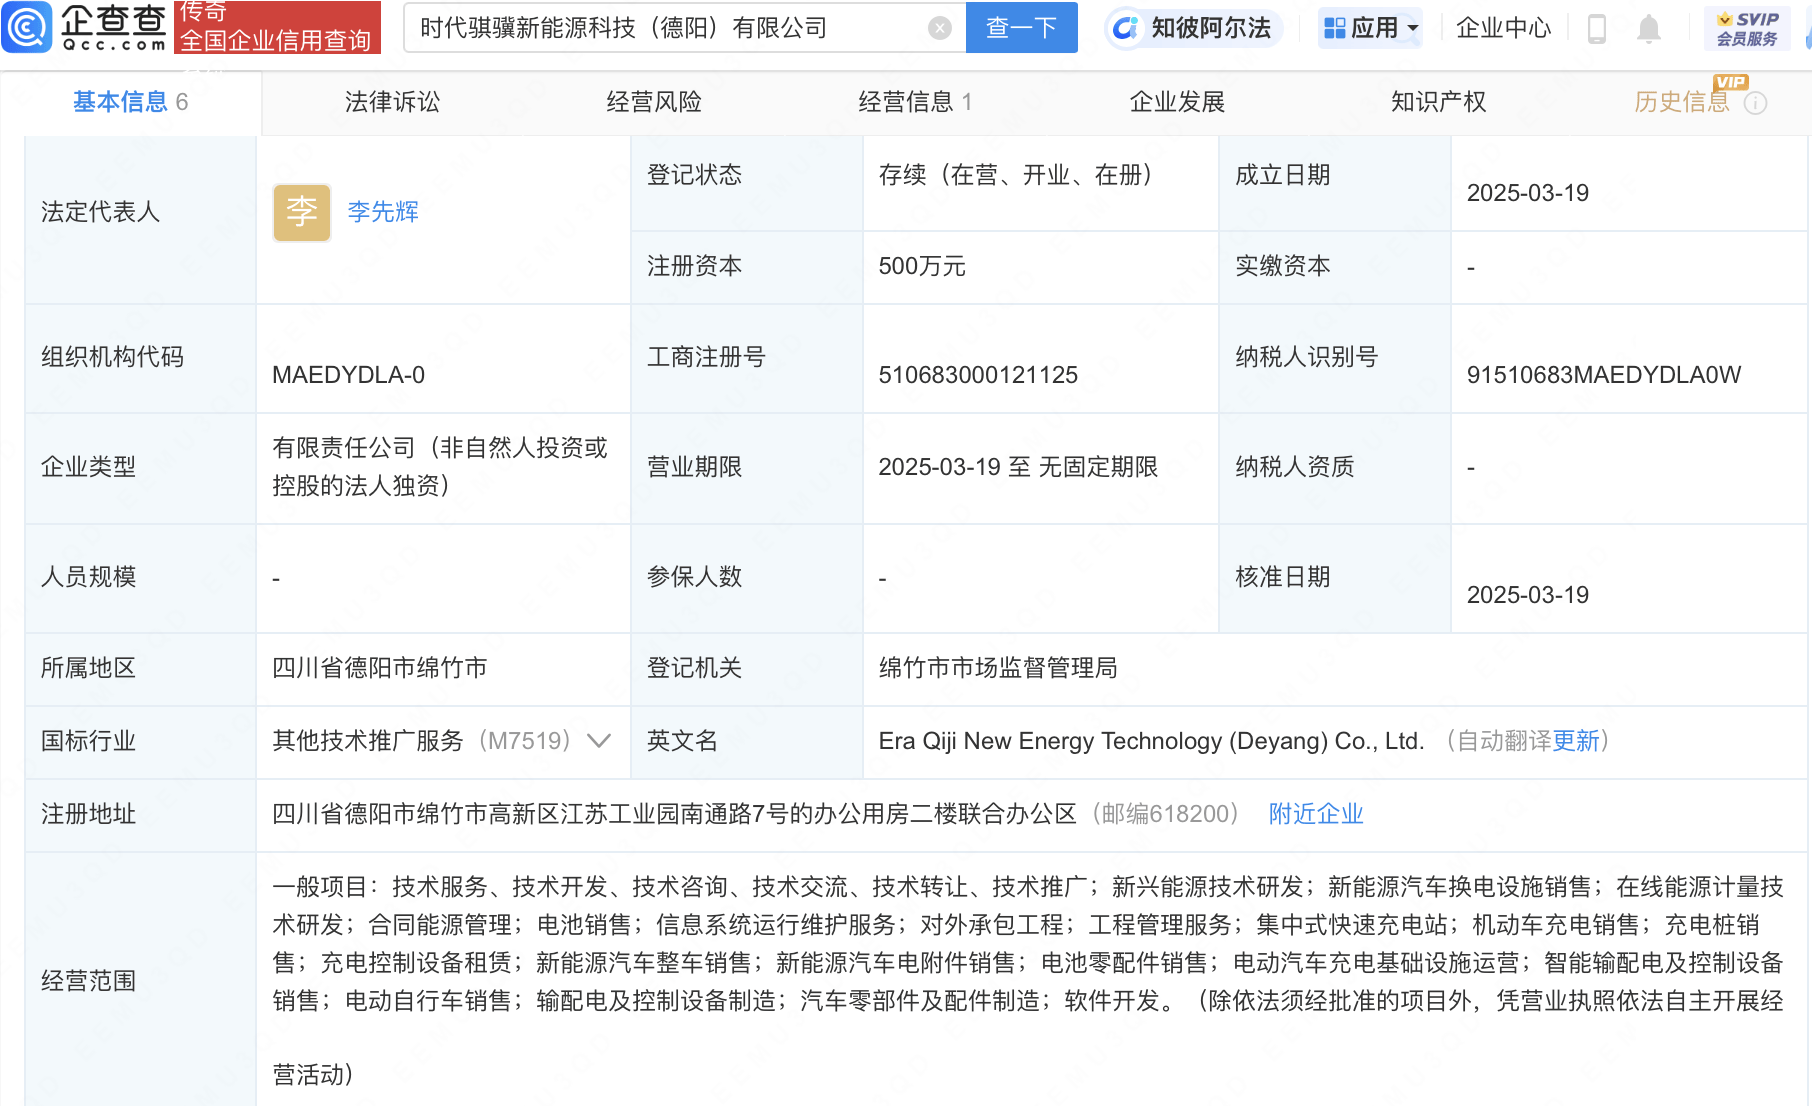Open 企业中心 link

point(1503,28)
